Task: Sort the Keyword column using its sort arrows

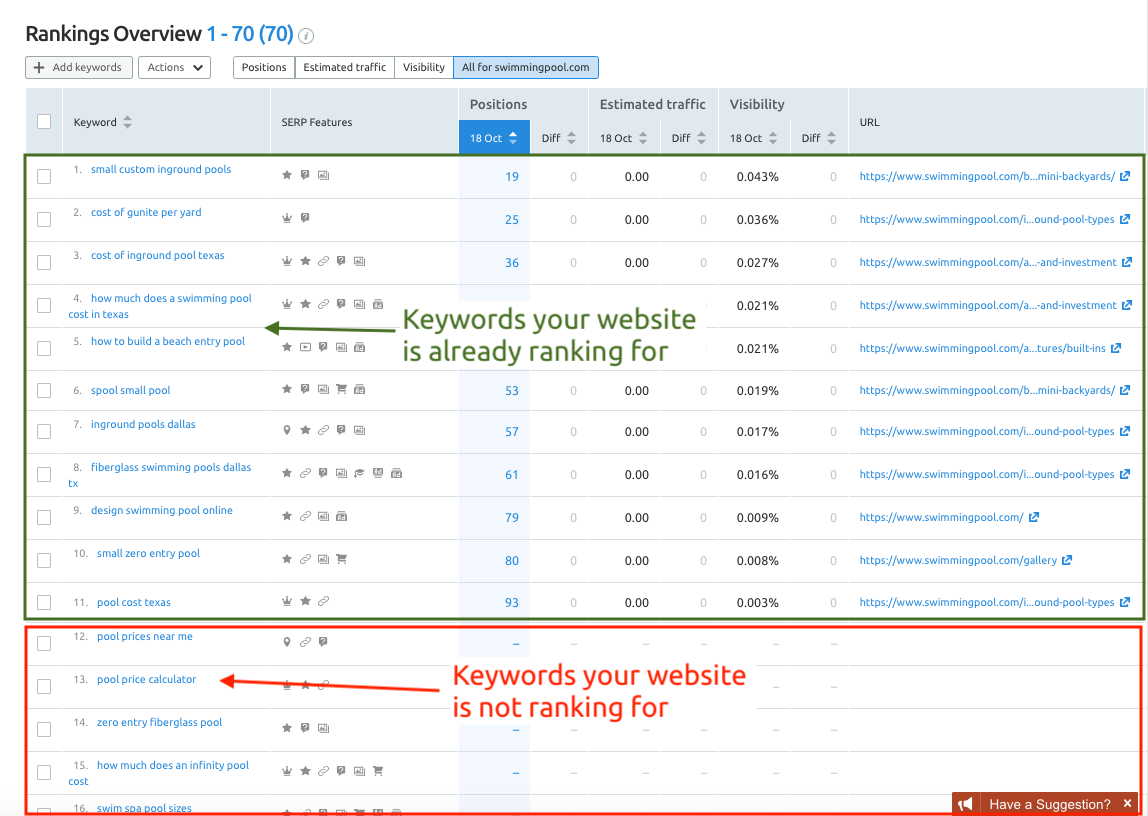Action: click(x=128, y=121)
